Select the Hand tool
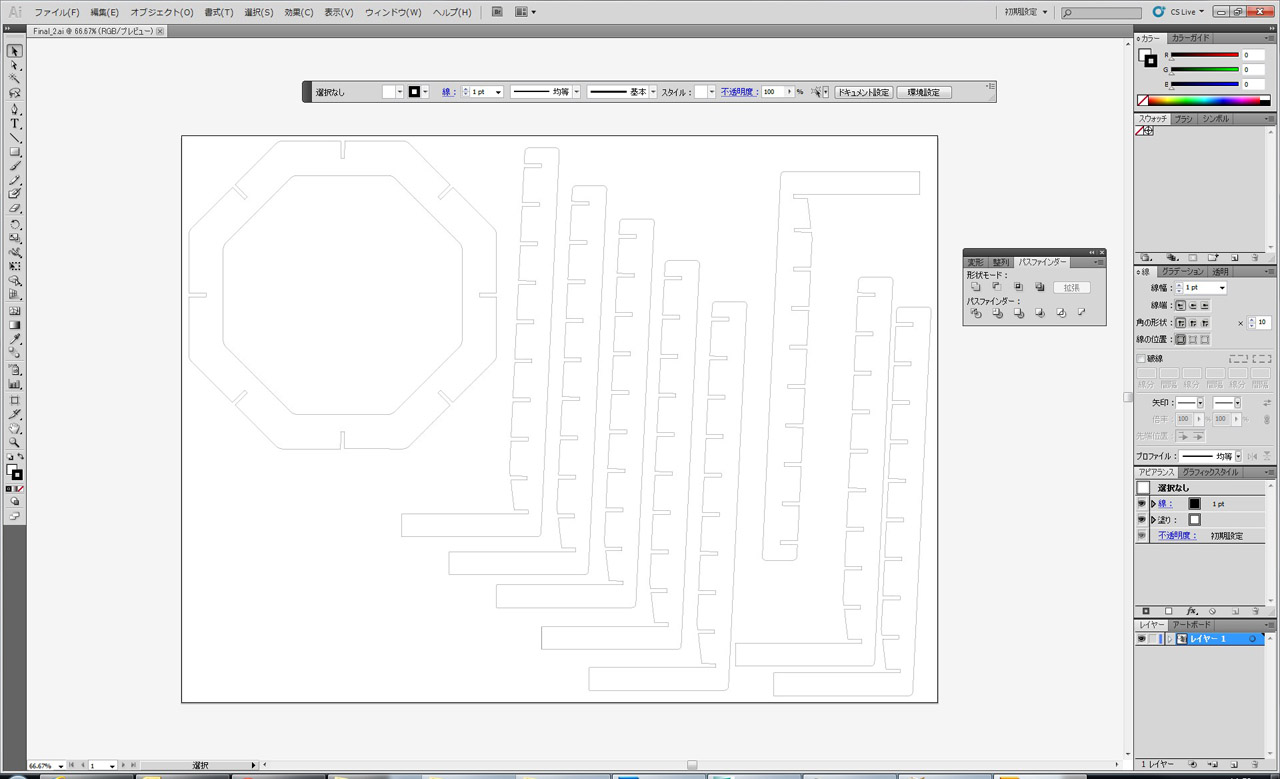The width and height of the screenshot is (1280, 779). 15,428
